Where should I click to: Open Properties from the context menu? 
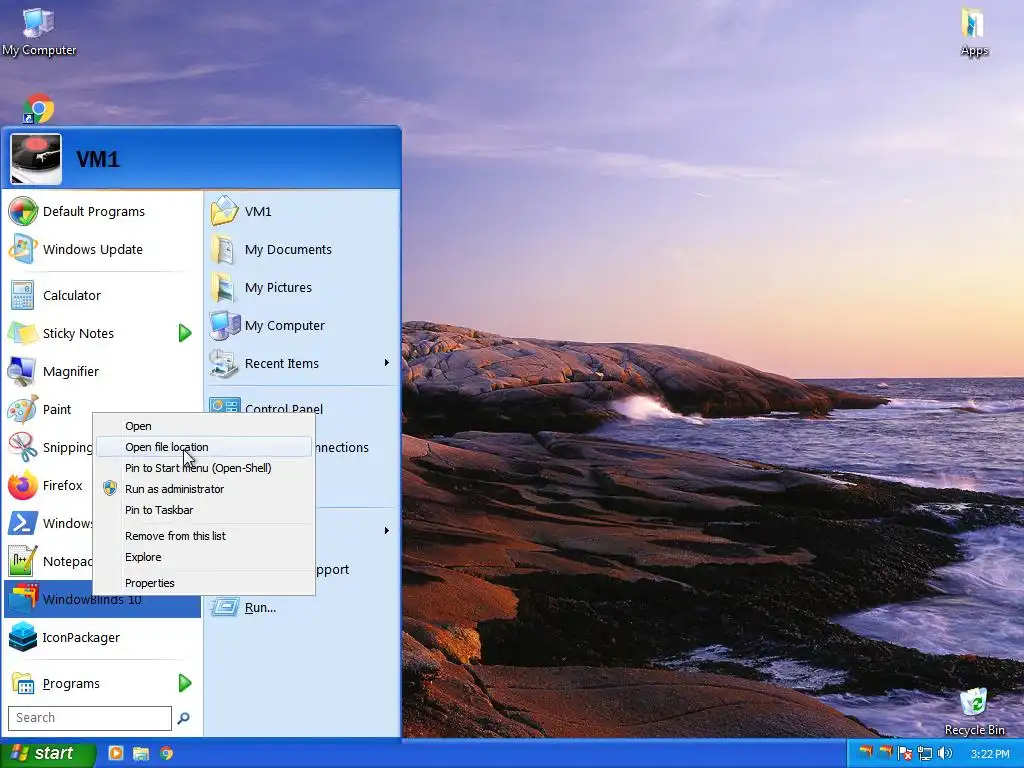[x=204, y=583]
